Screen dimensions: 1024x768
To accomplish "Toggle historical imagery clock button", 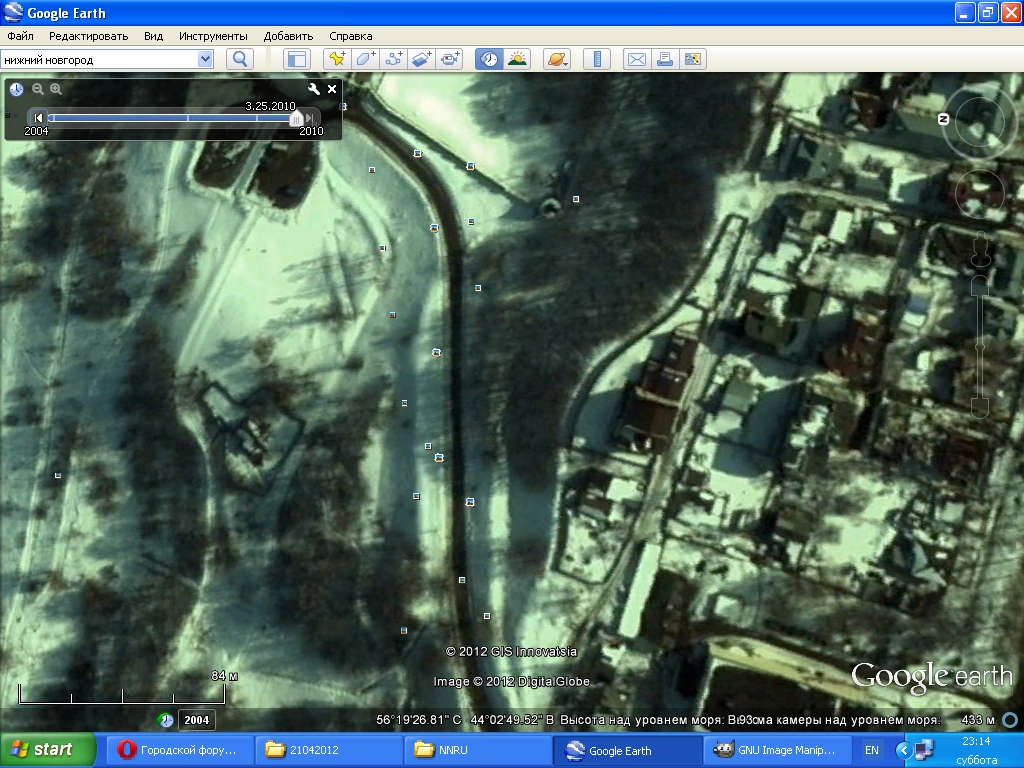I will tap(488, 59).
